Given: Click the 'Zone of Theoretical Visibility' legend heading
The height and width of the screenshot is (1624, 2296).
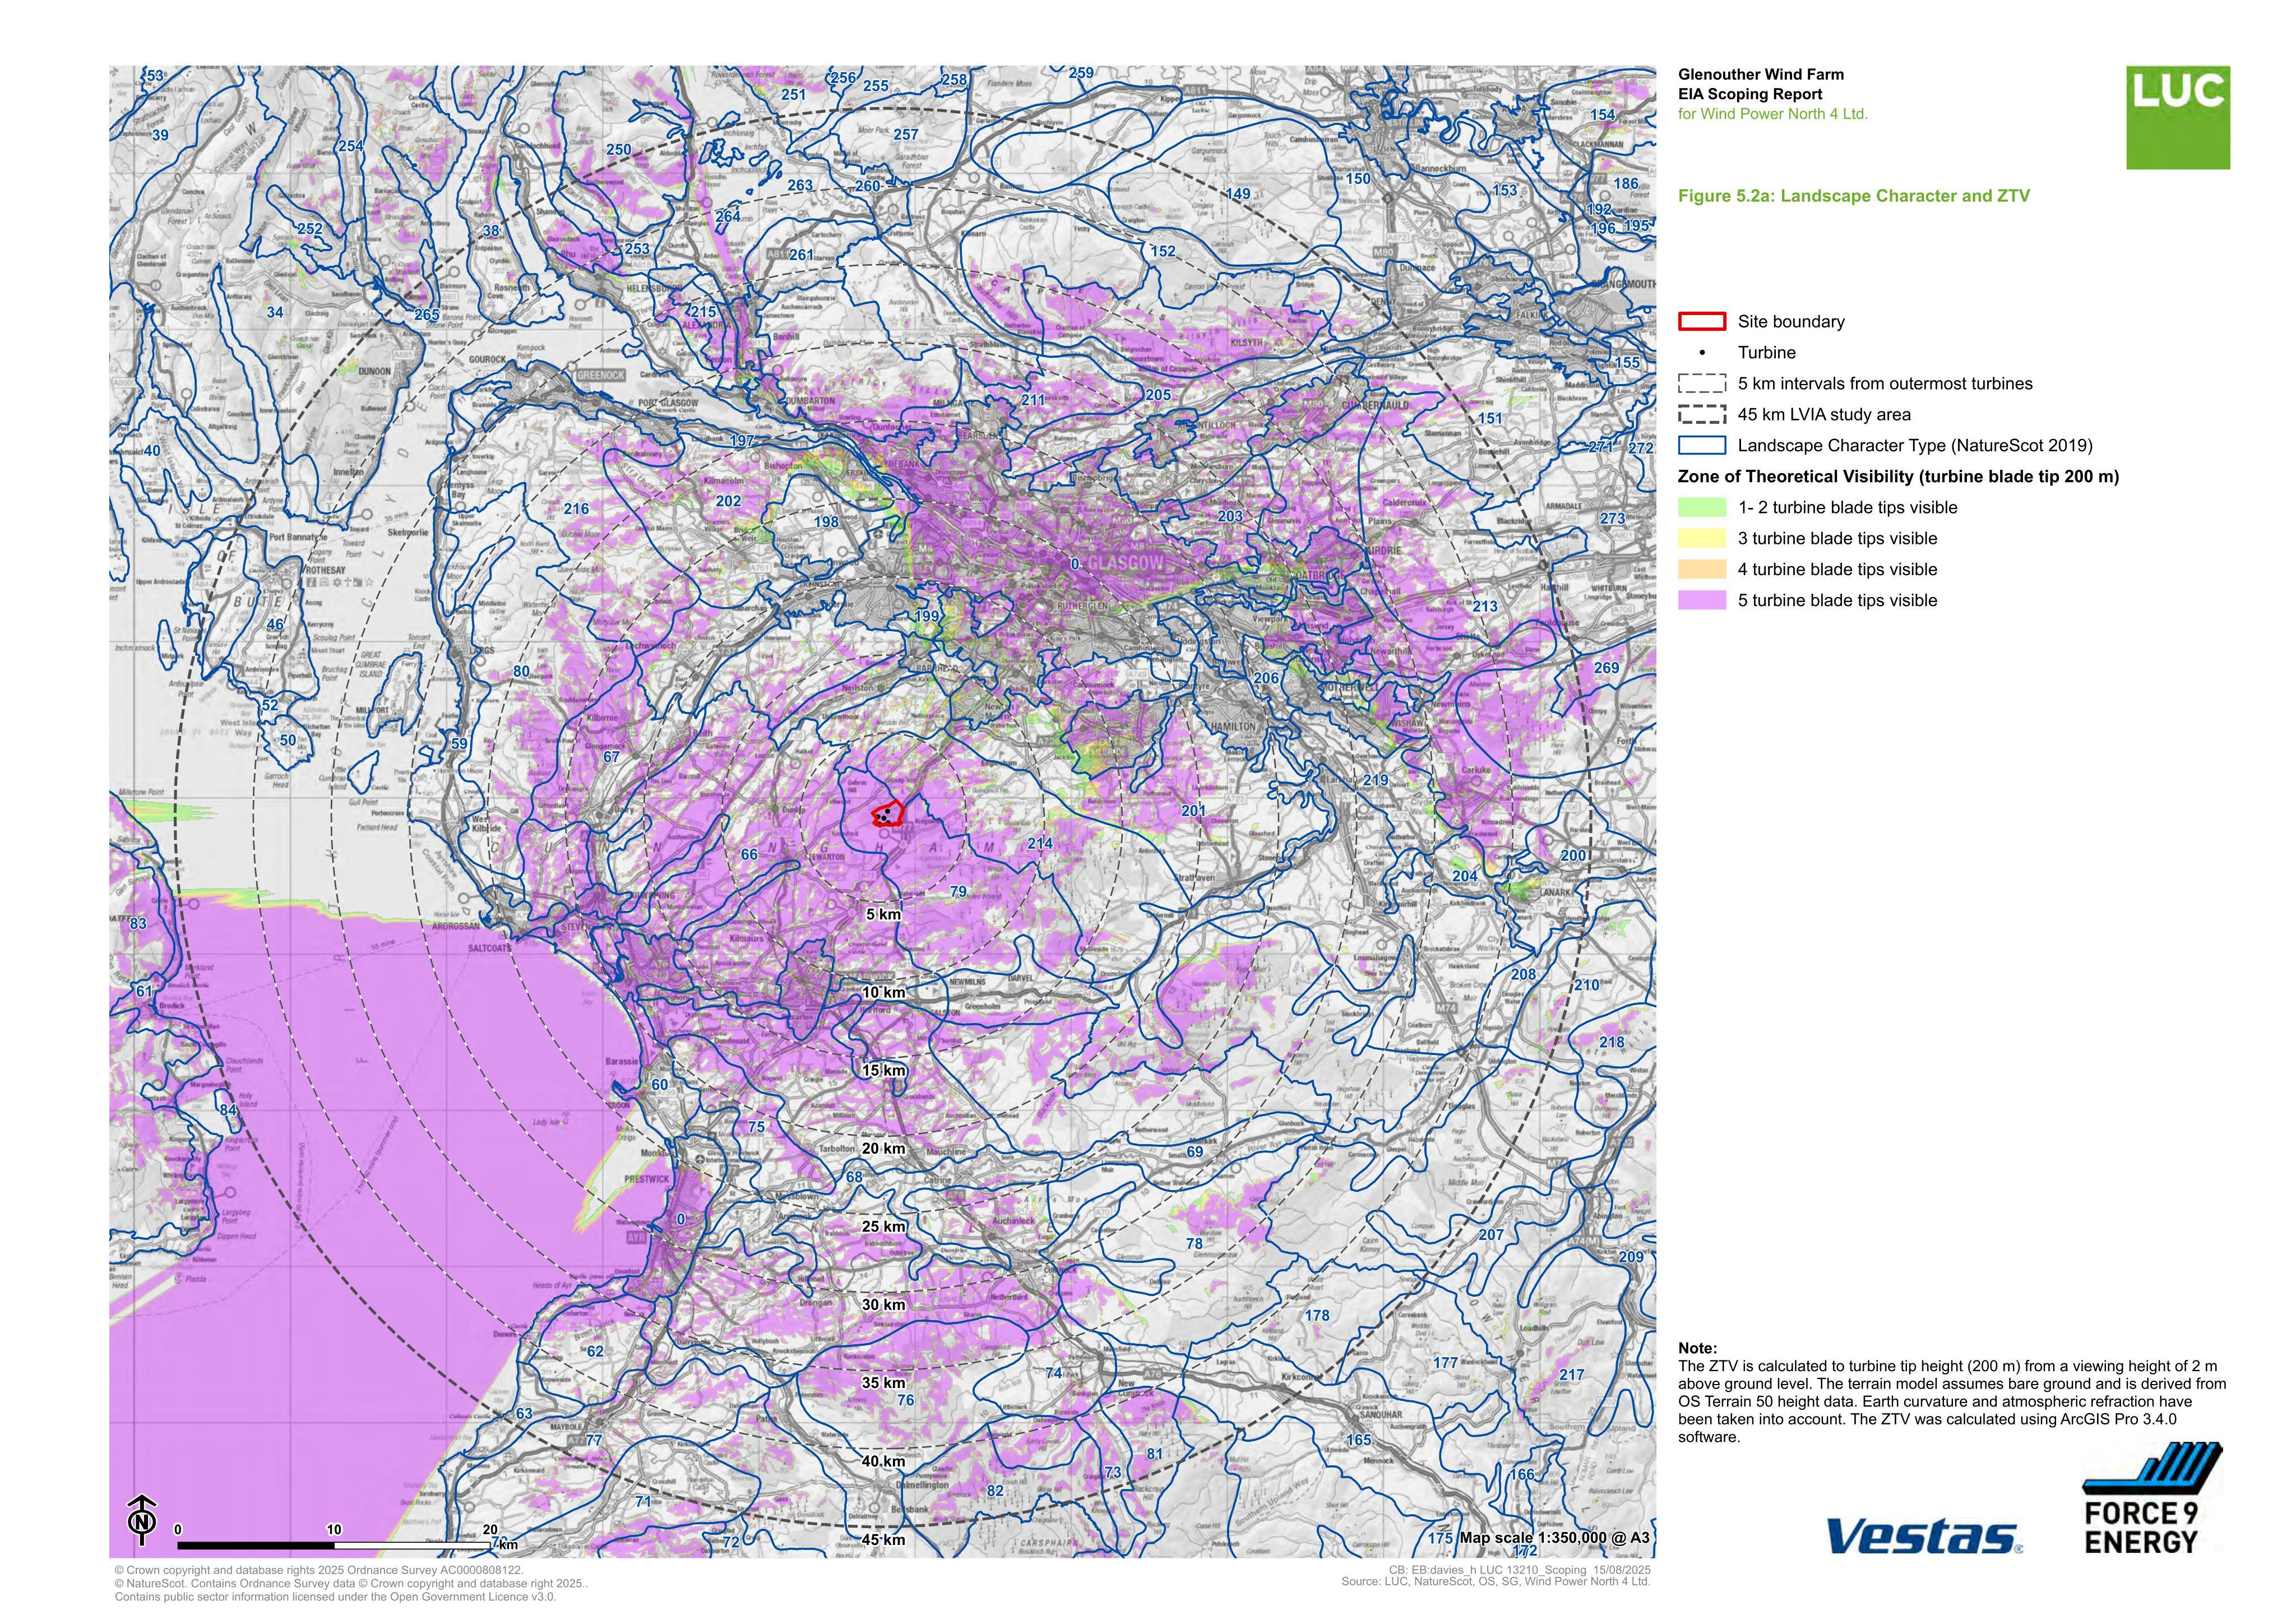Looking at the screenshot, I should pos(1898,477).
